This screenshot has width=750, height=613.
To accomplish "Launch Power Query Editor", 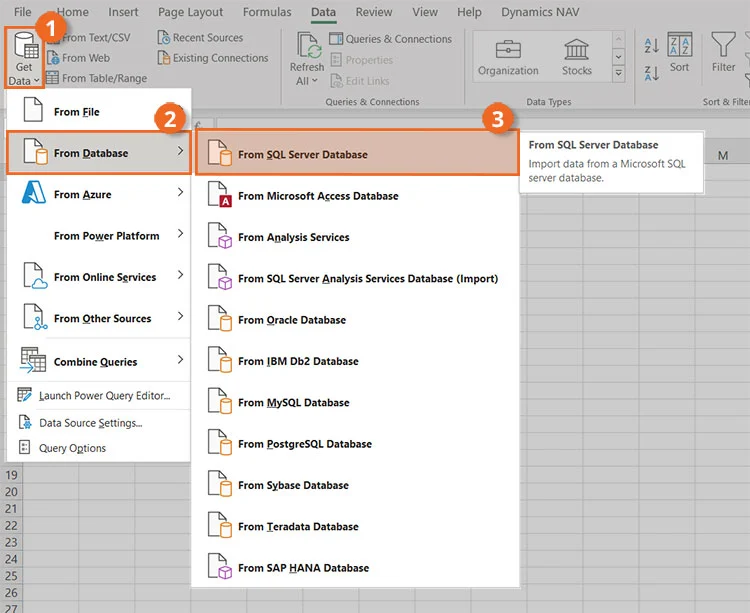I will point(99,395).
